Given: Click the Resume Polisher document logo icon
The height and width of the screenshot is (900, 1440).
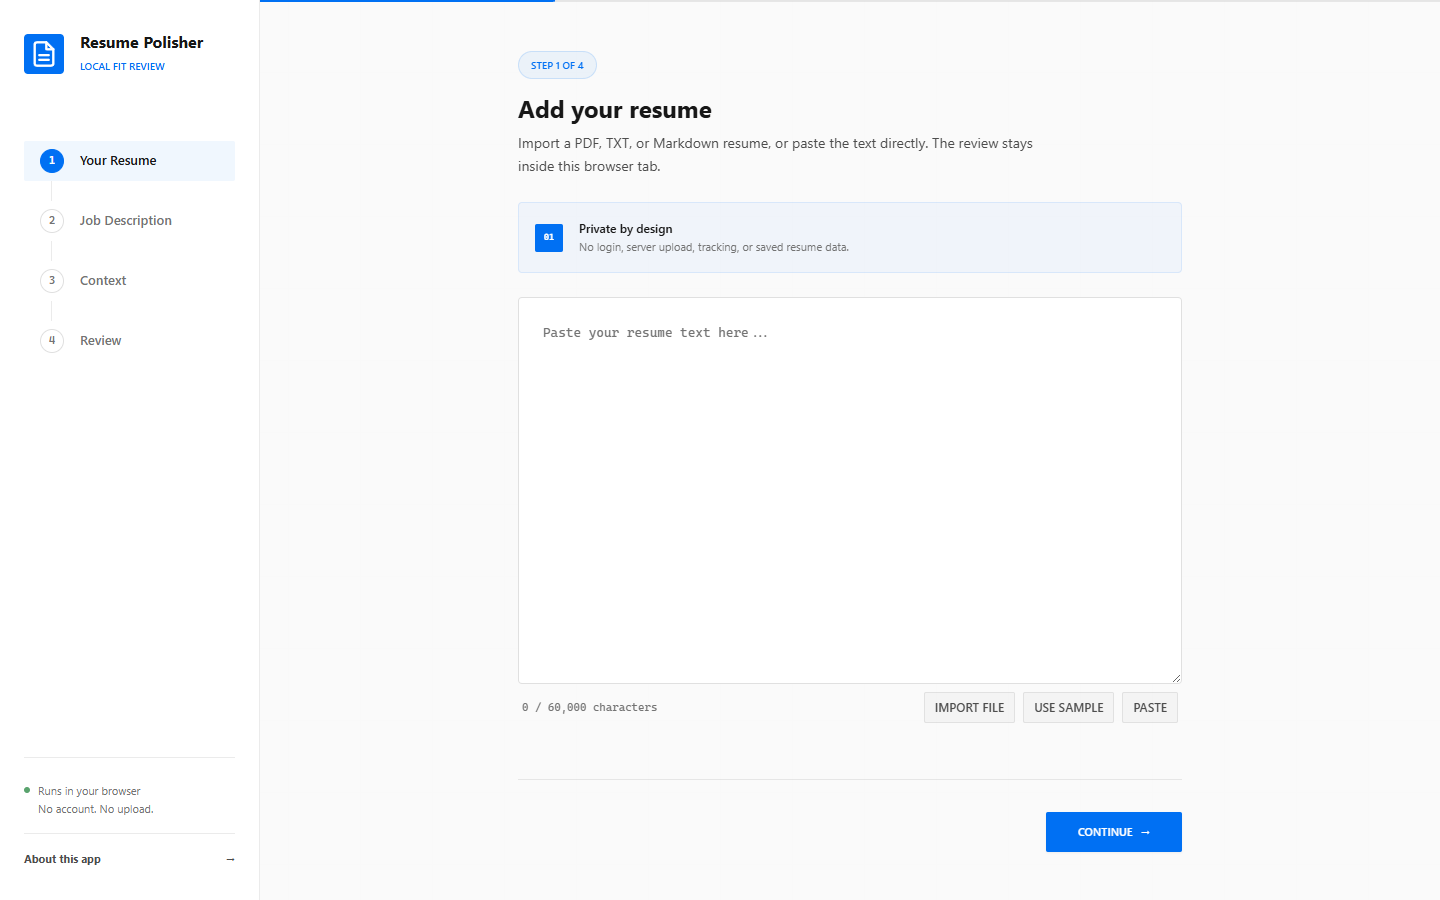Looking at the screenshot, I should point(44,54).
